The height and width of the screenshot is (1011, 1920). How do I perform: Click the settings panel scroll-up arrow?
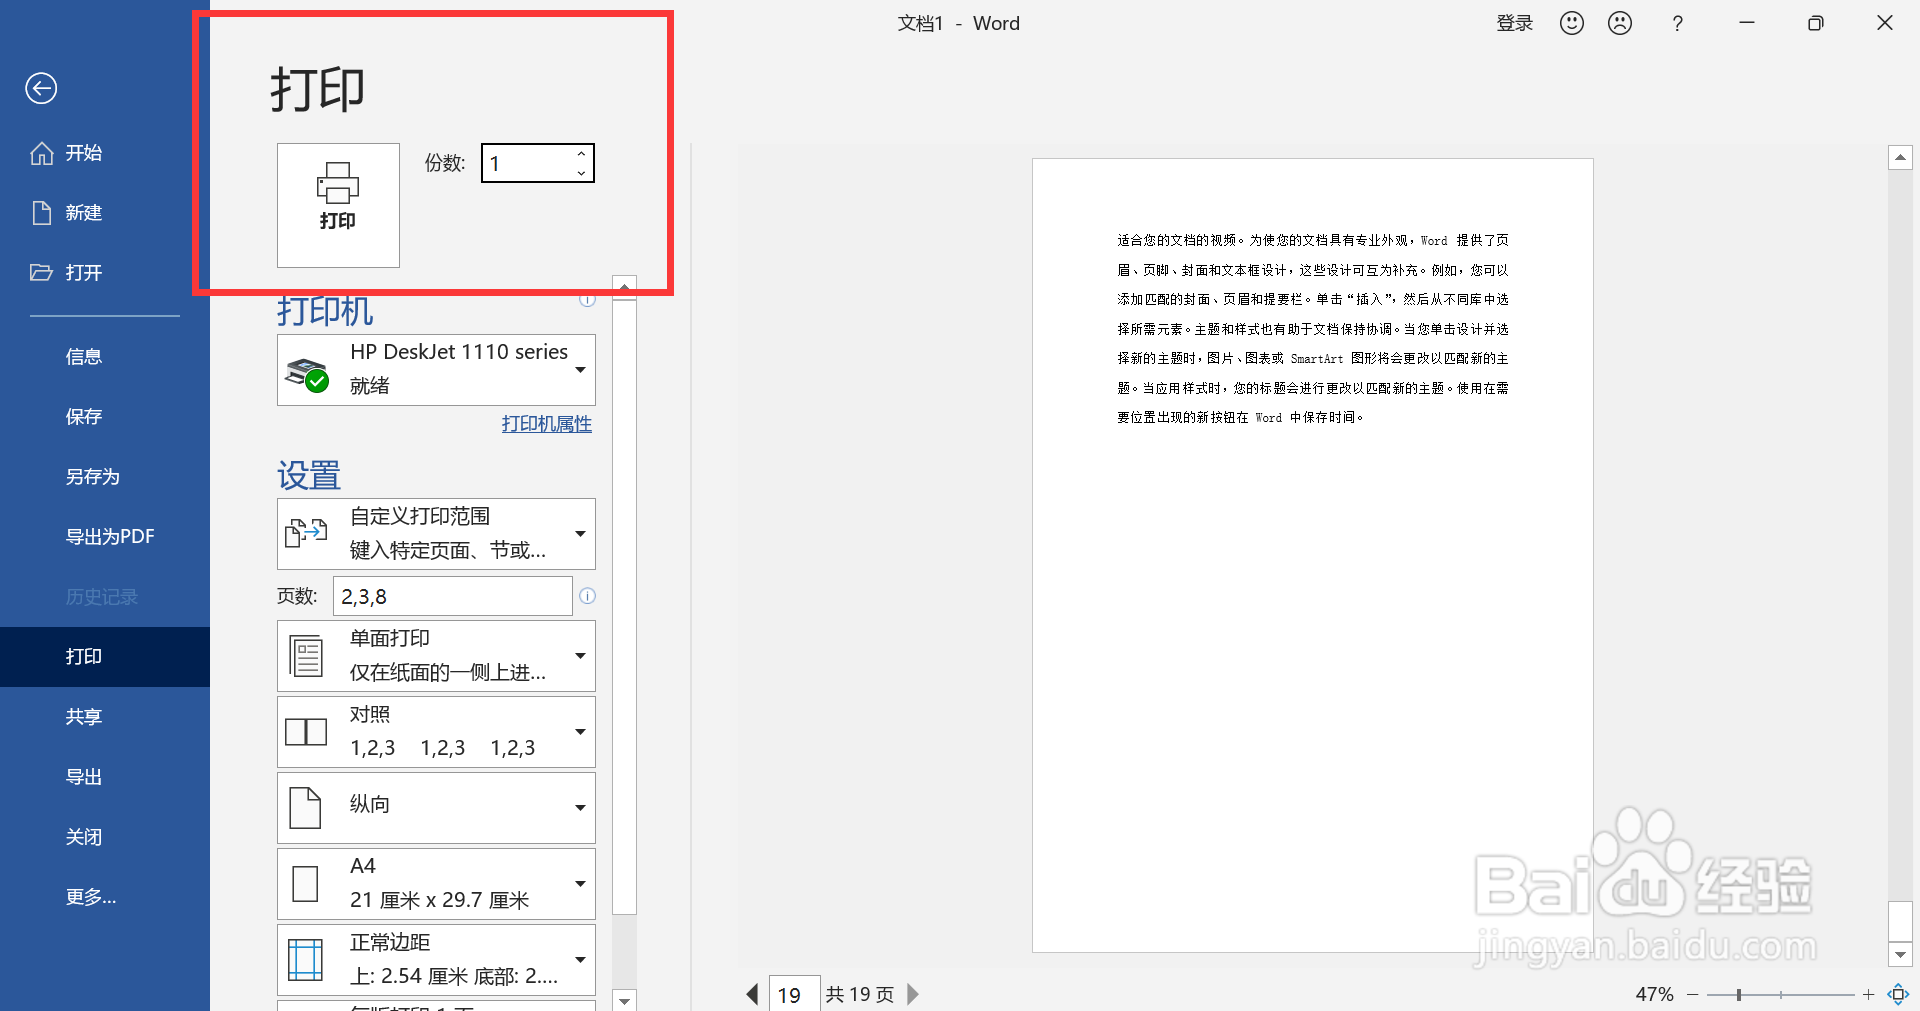[624, 288]
